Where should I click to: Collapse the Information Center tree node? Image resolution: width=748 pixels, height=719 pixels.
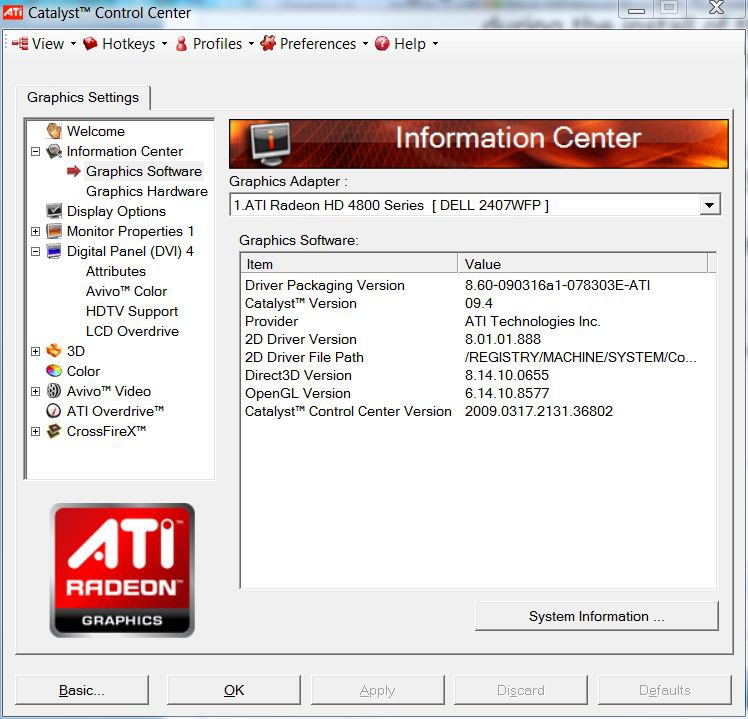pyautogui.click(x=35, y=152)
